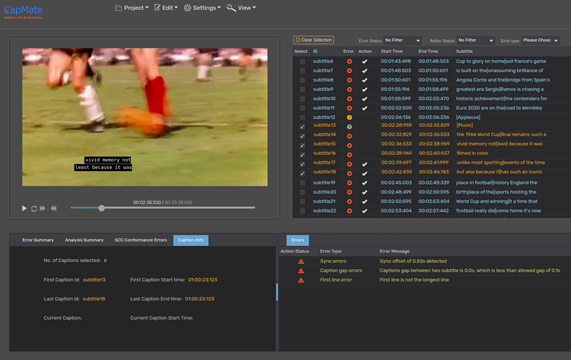Open the Action Status filter dropdown
This screenshot has width=571, height=360.
coord(476,40)
